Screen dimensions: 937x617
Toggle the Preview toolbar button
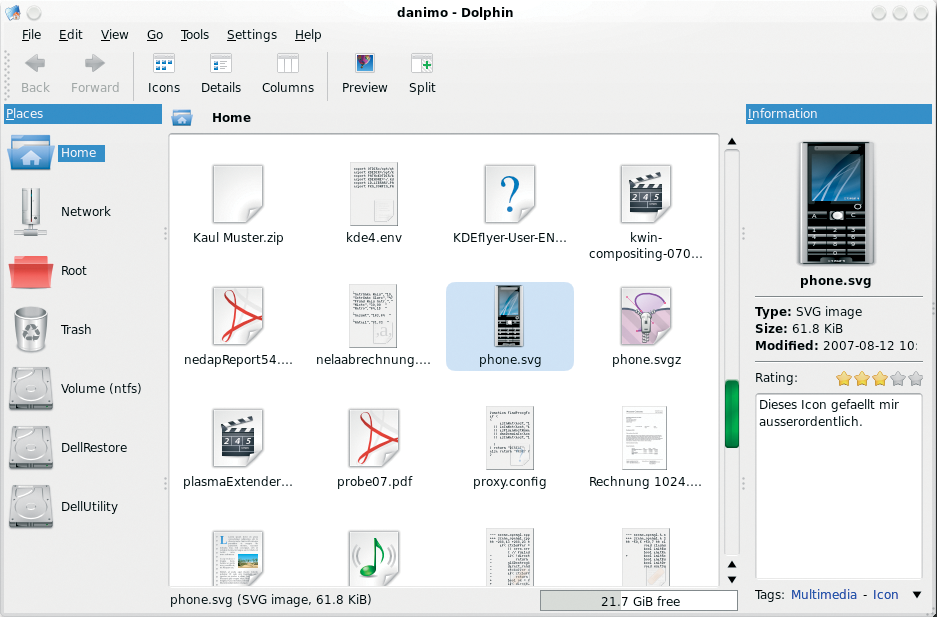coord(365,74)
